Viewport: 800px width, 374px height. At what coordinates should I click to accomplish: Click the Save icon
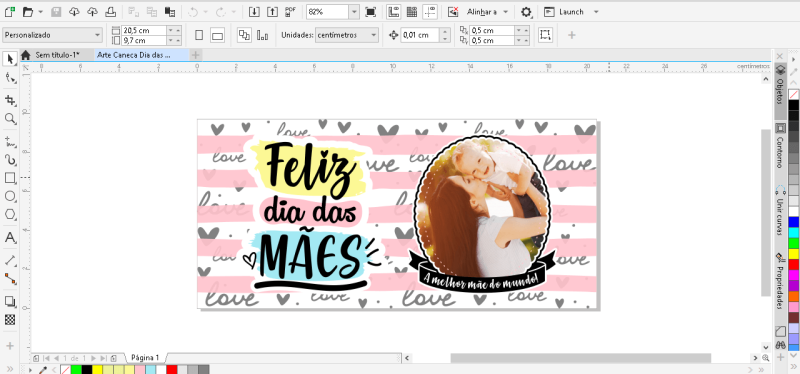point(56,11)
